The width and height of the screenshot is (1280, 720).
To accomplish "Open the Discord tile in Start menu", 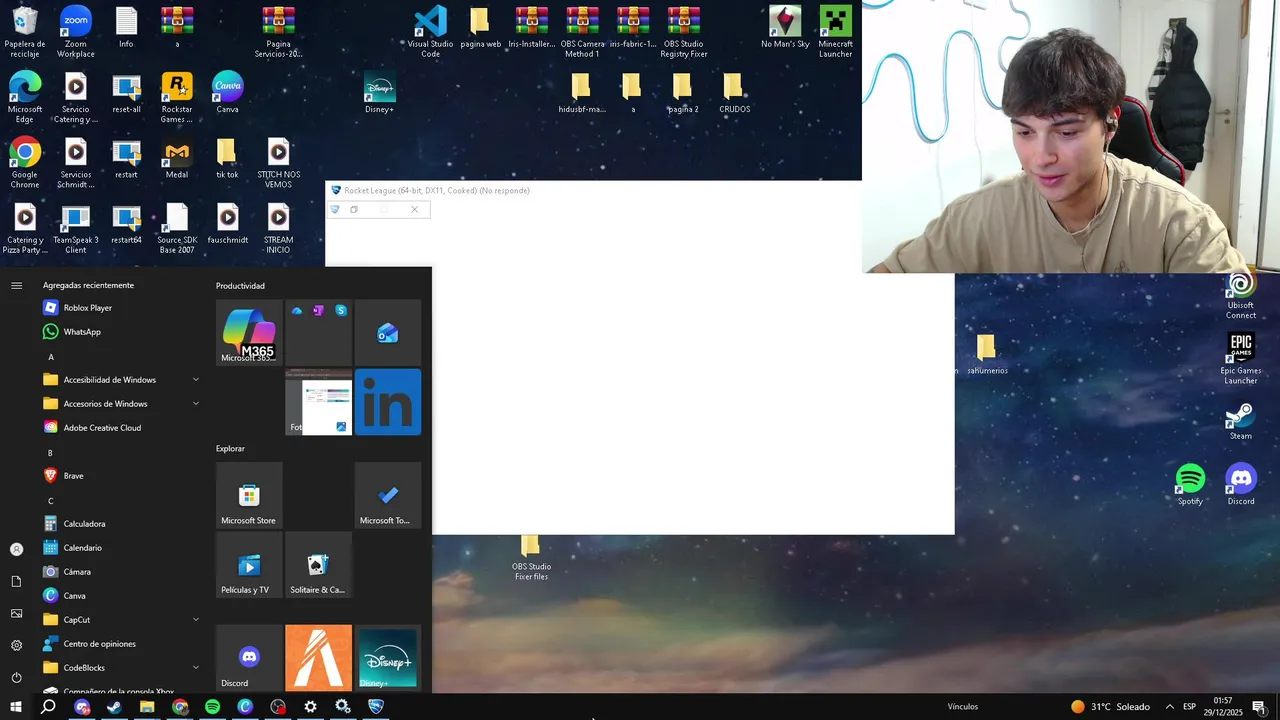I will point(249,658).
